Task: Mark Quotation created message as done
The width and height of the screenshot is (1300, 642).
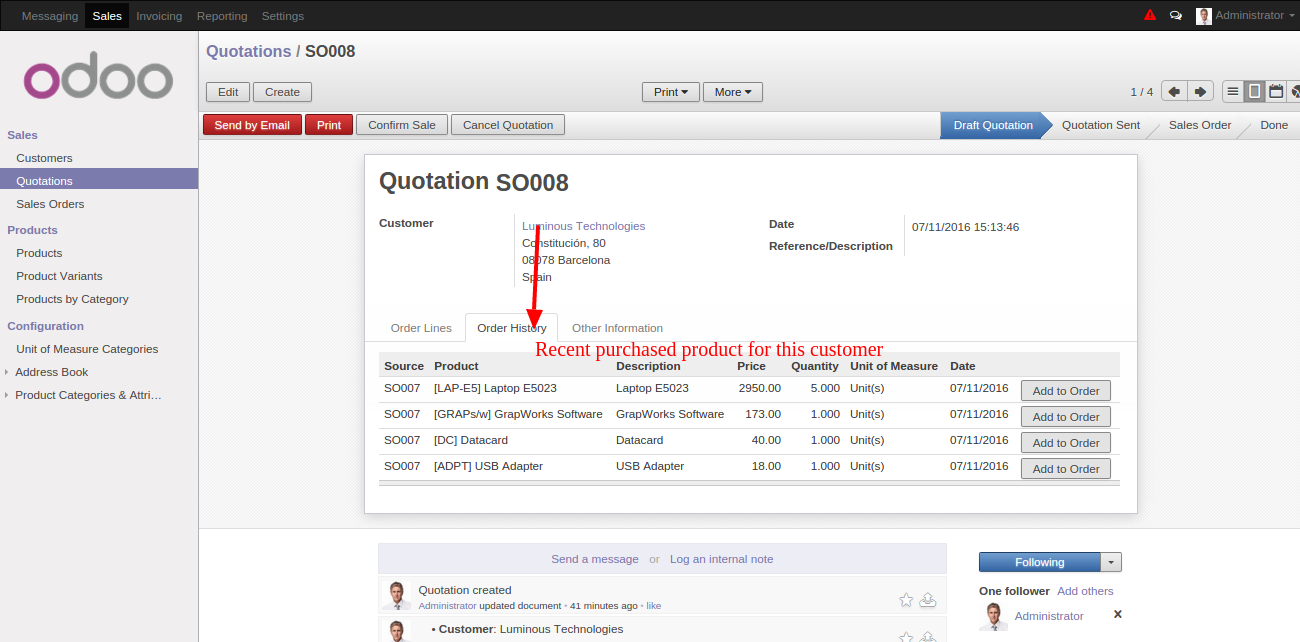Action: tap(928, 600)
